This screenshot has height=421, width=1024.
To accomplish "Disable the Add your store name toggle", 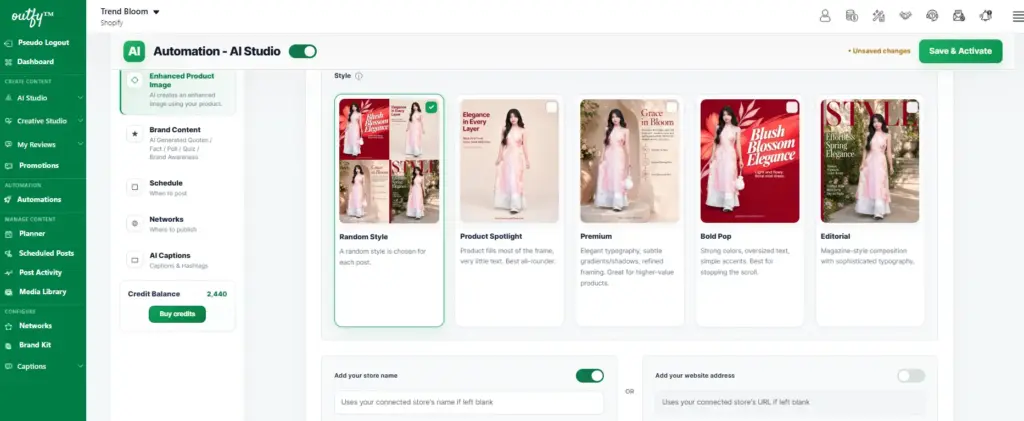I will coord(590,376).
